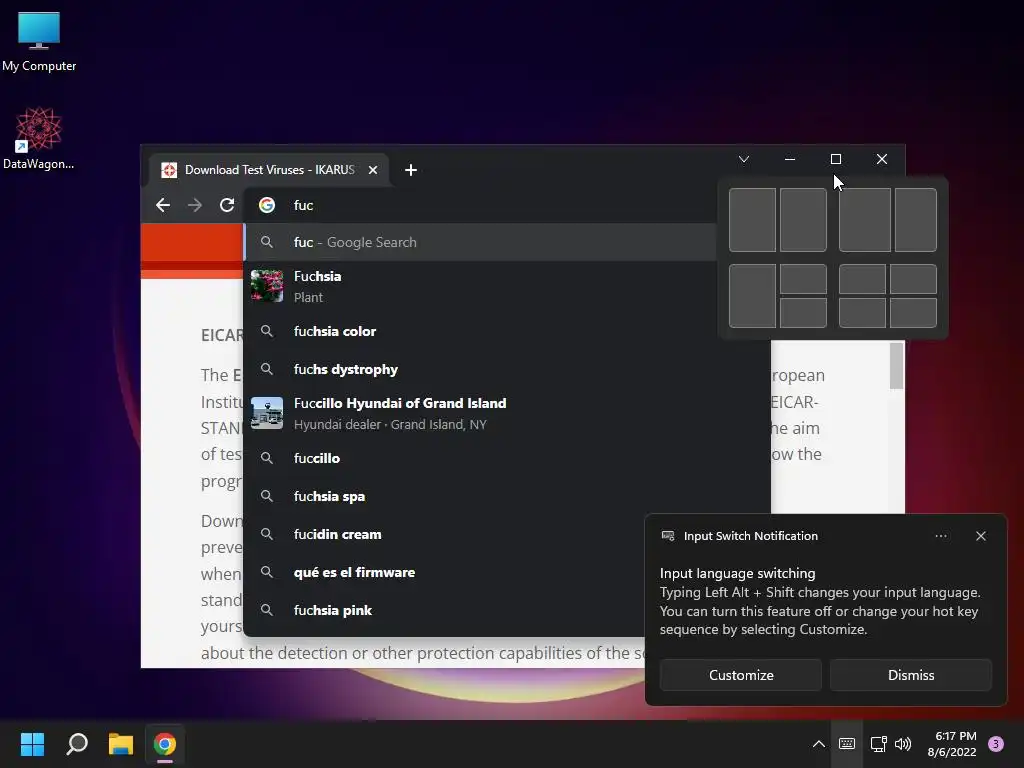Snap to tall left zone of three-zone layout
Screen dimensions: 1024x768
[752, 296]
